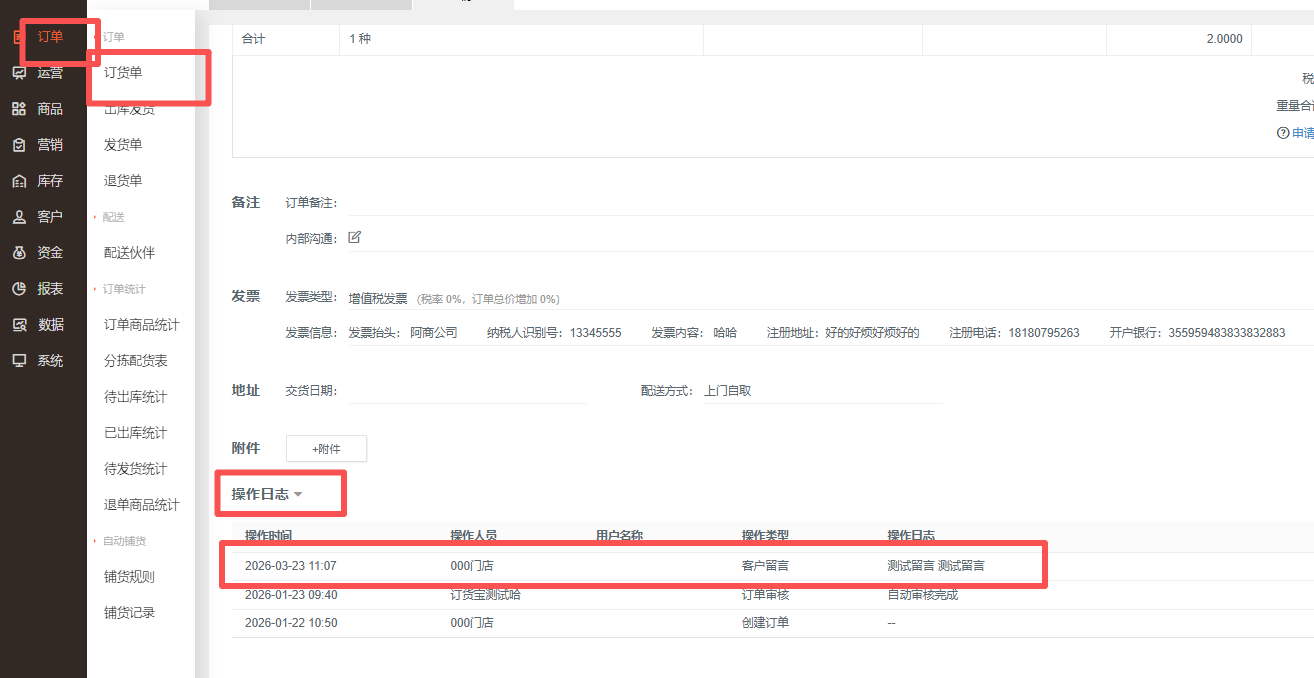This screenshot has height=678, width=1314.
Task: Click registered phone 18180795263
Action: (x=1044, y=333)
